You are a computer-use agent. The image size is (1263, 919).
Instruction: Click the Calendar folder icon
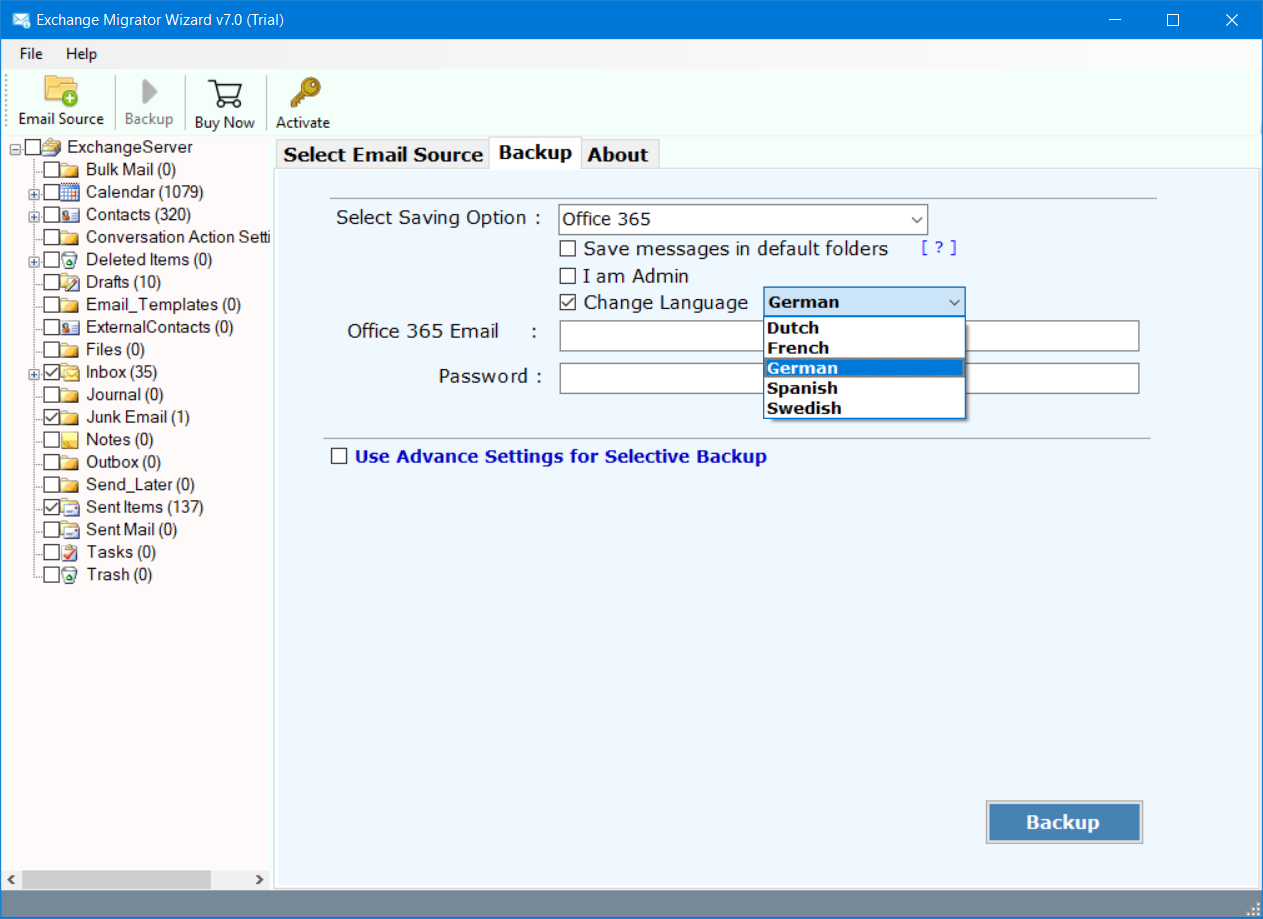tap(70, 192)
